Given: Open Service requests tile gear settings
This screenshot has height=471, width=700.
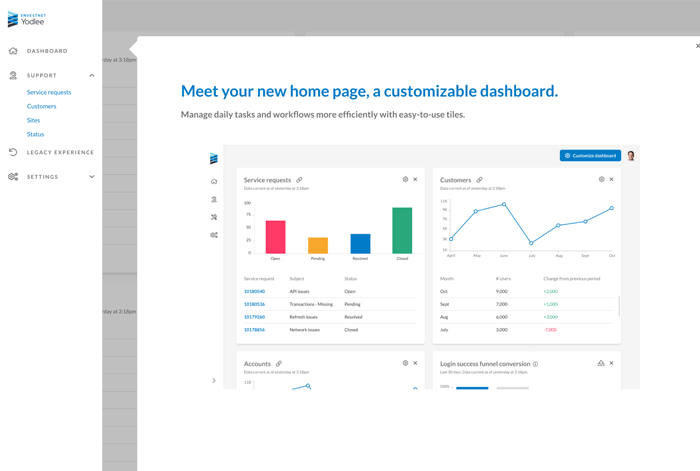Looking at the screenshot, I should tap(405, 180).
